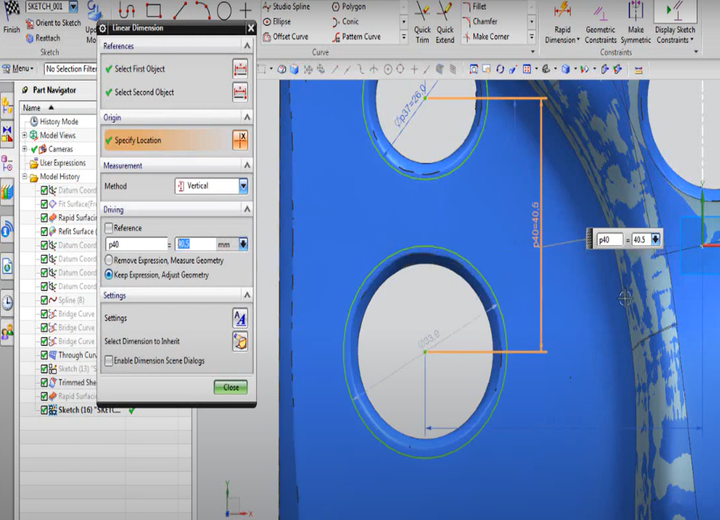Toggle the Sketch (16) feature checkbox

tap(44, 410)
